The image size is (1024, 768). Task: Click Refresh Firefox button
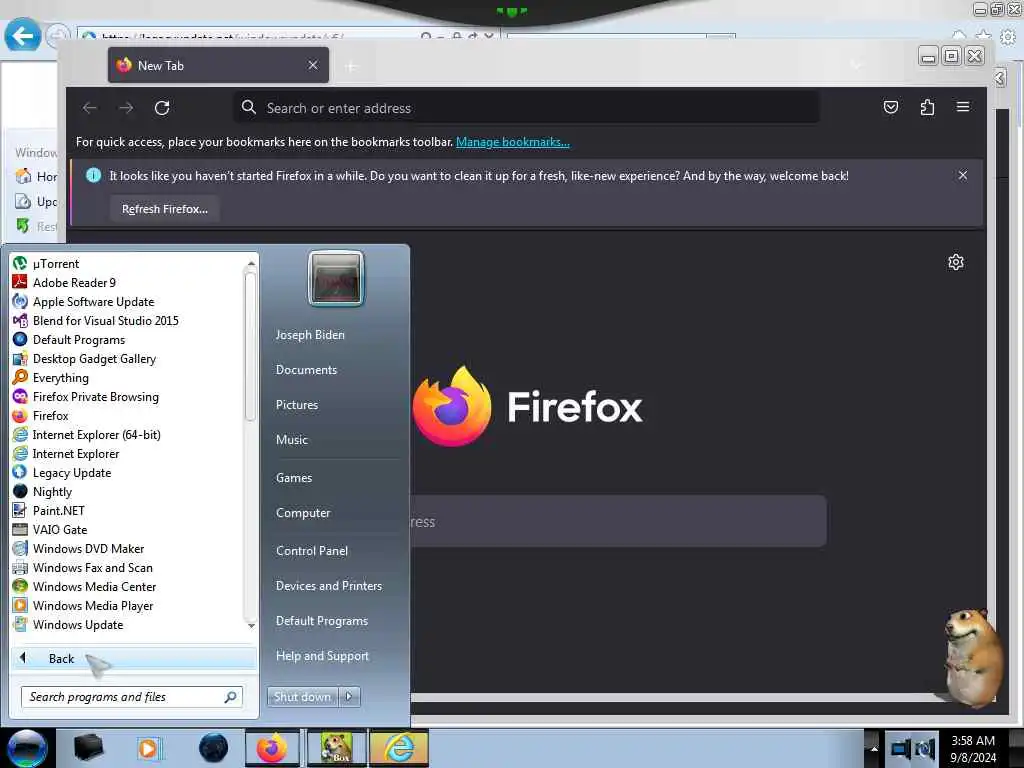point(165,209)
